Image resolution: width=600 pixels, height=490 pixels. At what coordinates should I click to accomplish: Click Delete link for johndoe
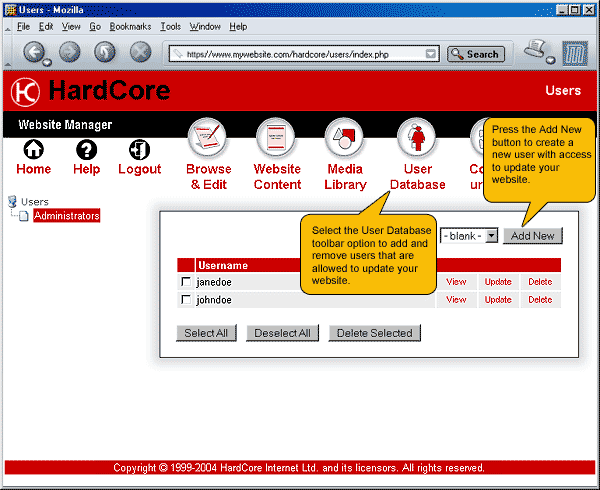(540, 300)
